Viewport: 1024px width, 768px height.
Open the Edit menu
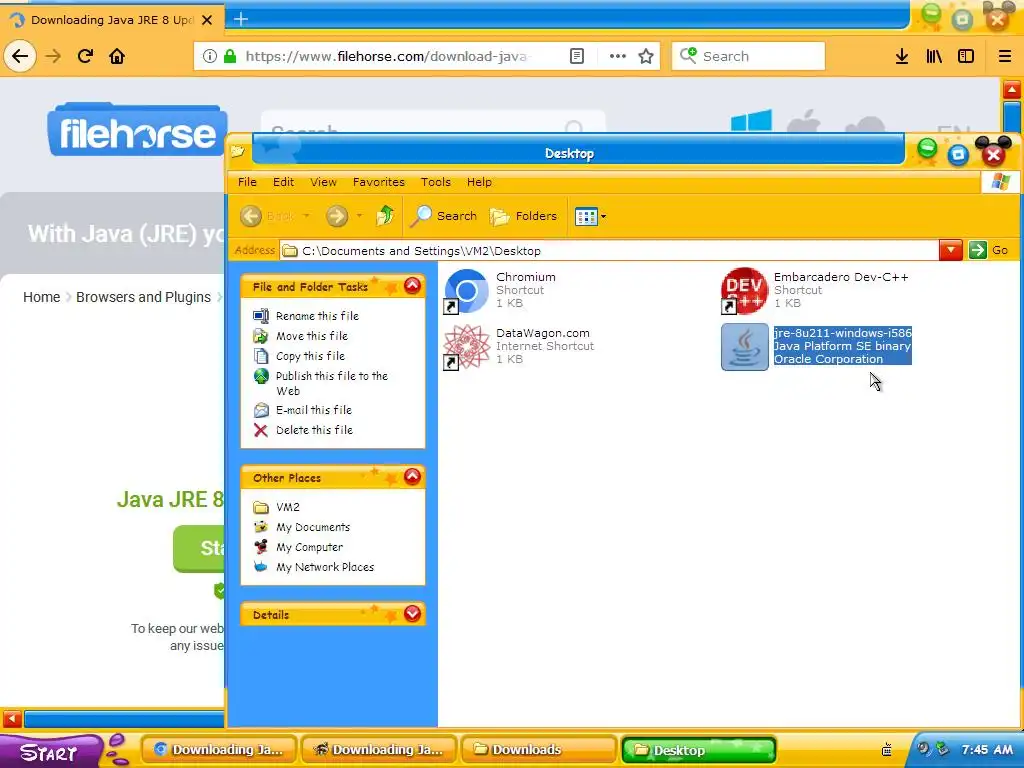[x=283, y=182]
